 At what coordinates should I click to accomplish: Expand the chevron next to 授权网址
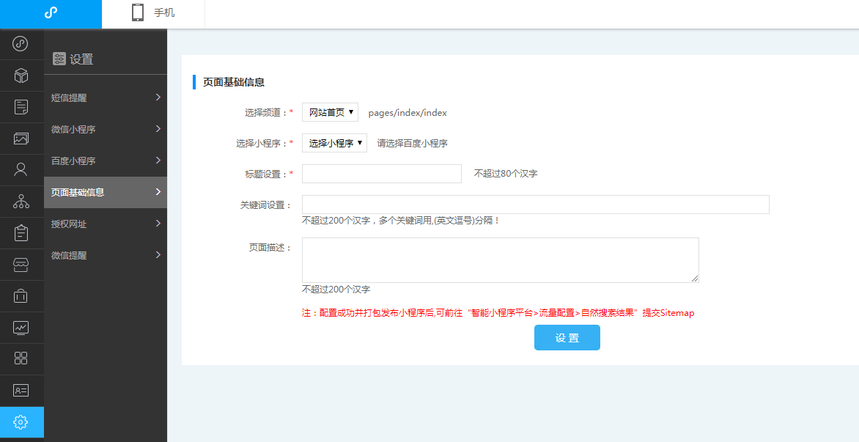(x=158, y=223)
